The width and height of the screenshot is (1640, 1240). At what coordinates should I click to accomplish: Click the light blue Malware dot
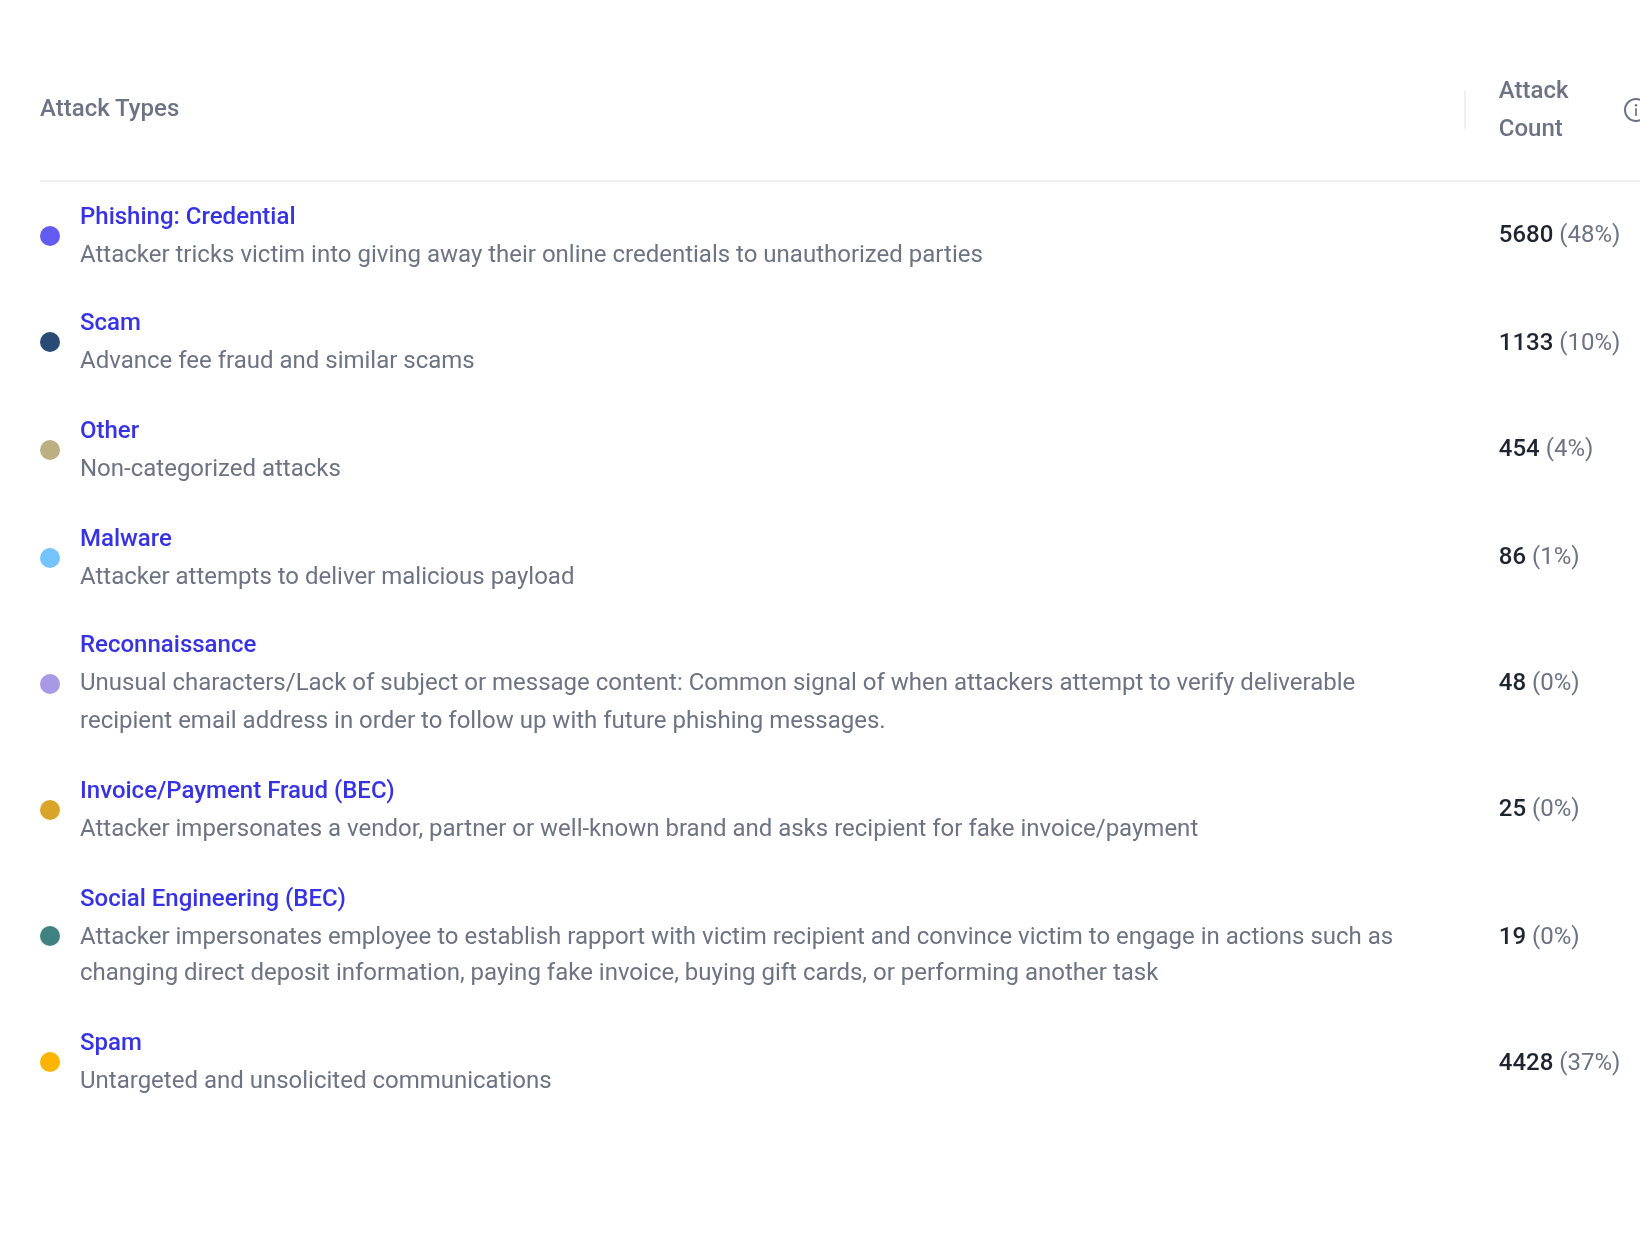coord(50,558)
